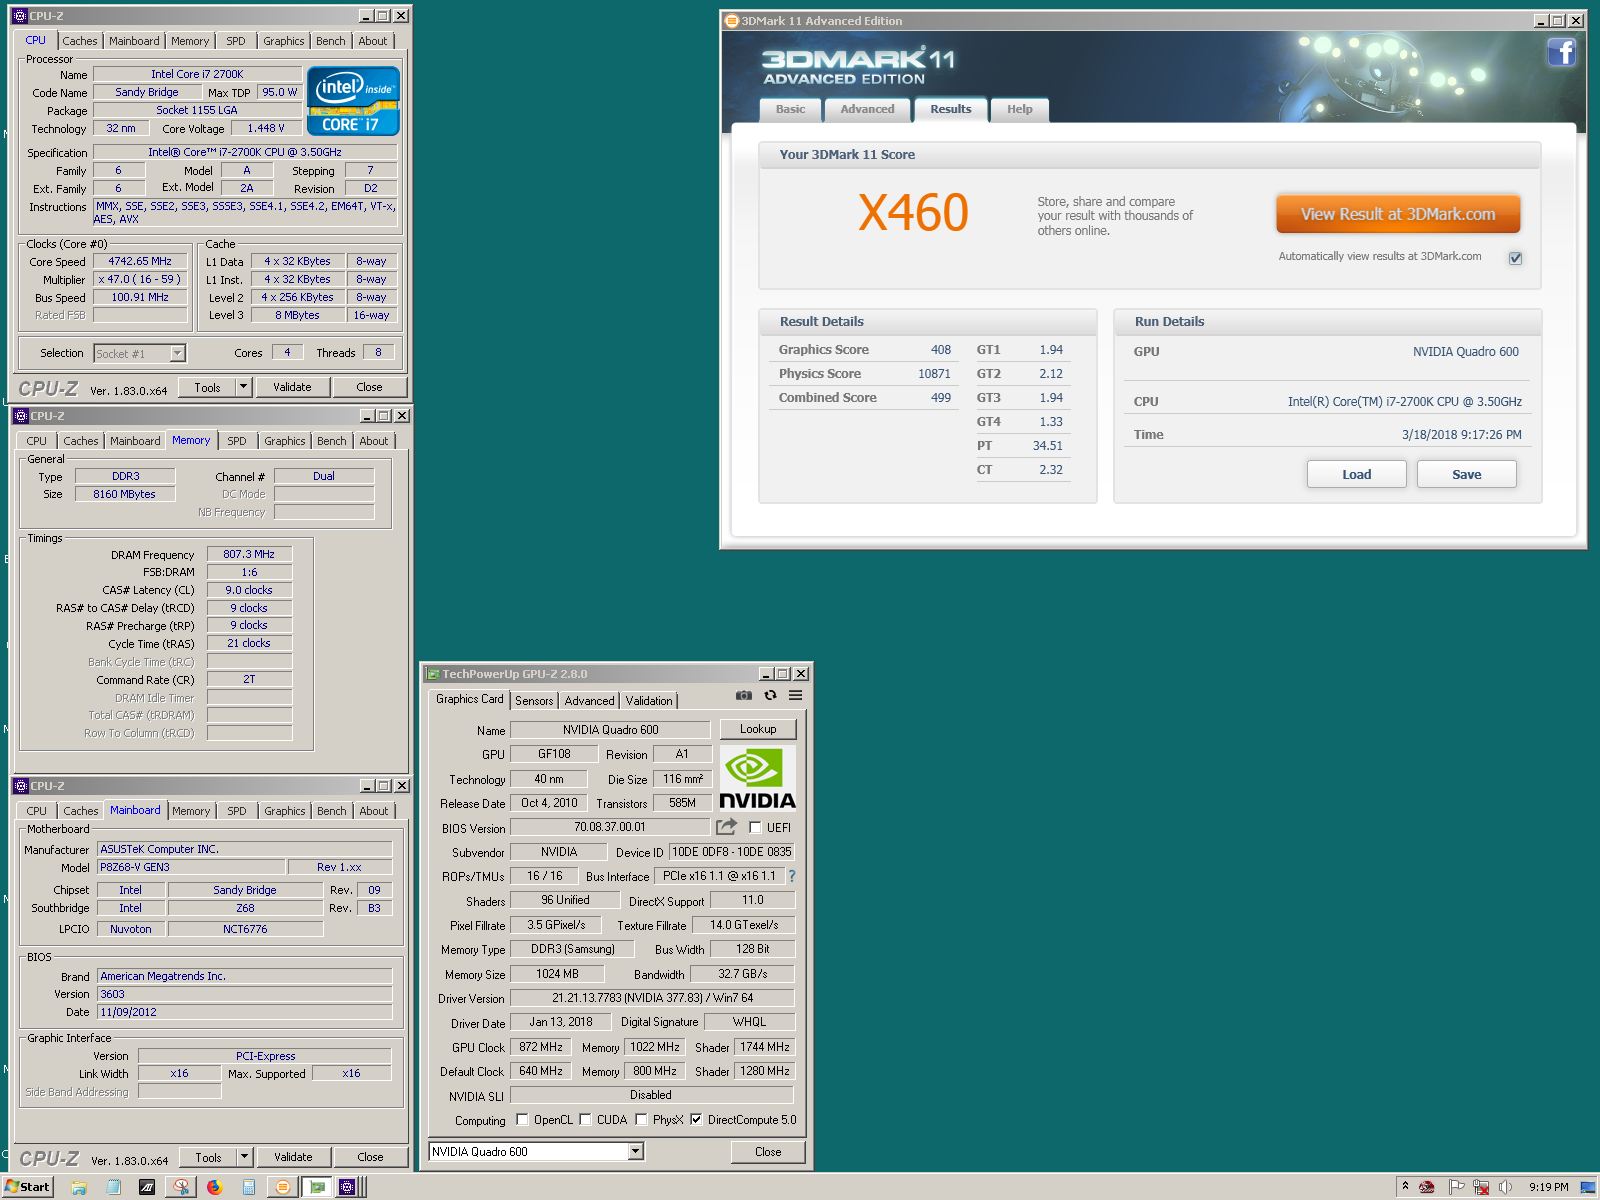Click the GPU-Z refresh icon
This screenshot has width=1600, height=1200.
770,695
